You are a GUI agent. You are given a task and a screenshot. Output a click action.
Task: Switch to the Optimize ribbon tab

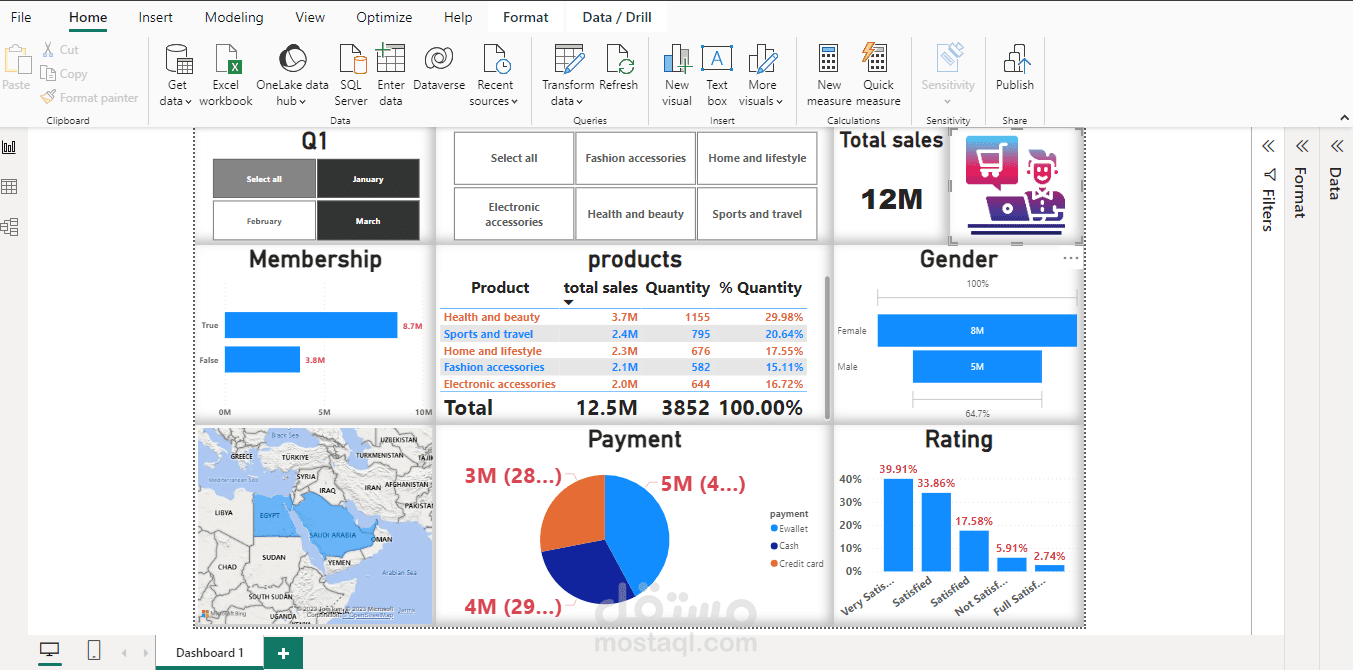coord(384,17)
